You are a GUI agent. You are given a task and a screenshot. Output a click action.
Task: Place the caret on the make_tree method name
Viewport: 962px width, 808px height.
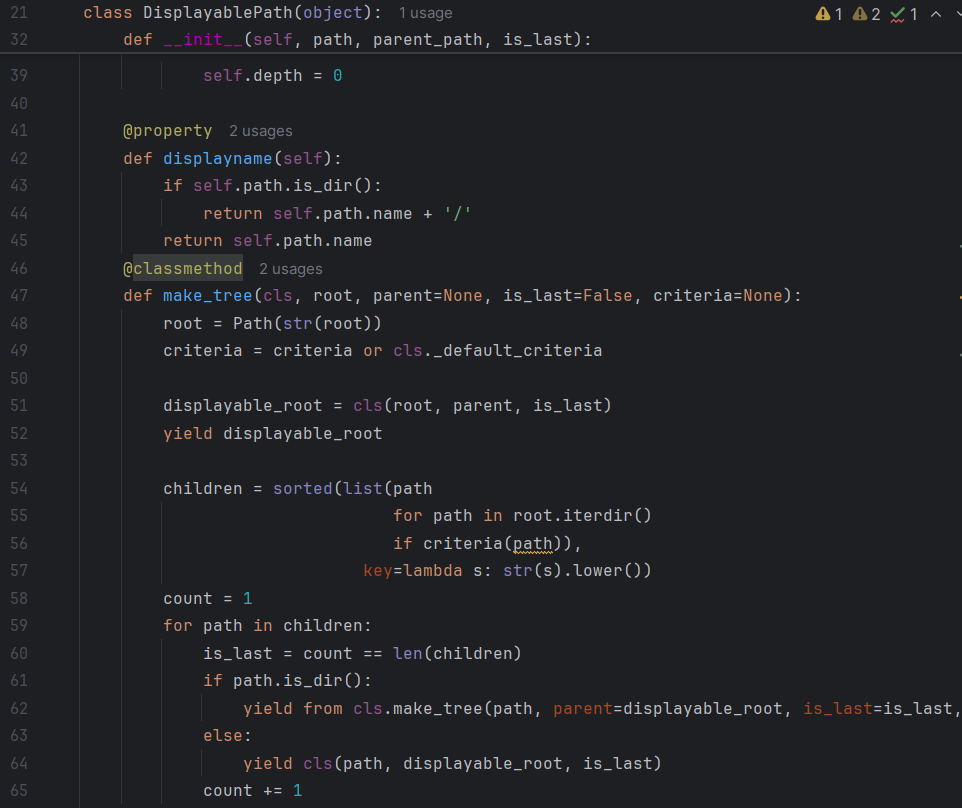[x=207, y=295]
